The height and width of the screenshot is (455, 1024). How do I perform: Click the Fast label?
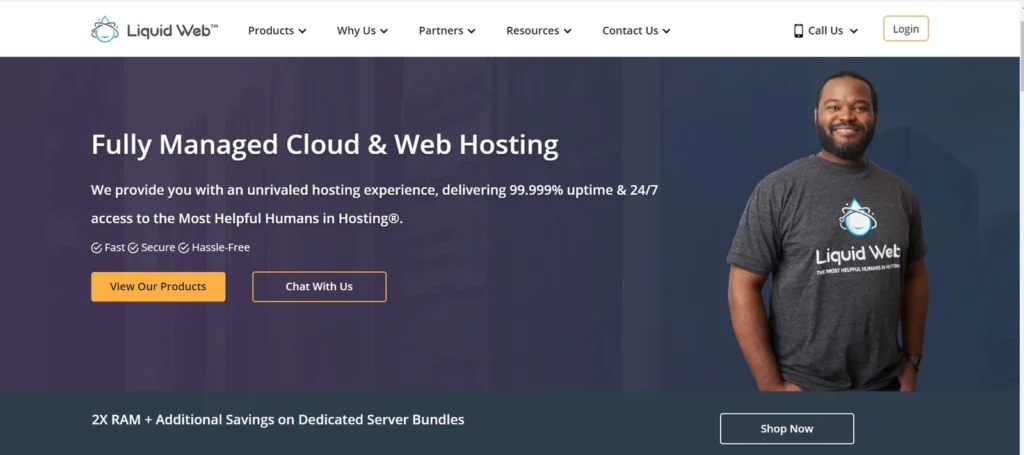point(114,248)
